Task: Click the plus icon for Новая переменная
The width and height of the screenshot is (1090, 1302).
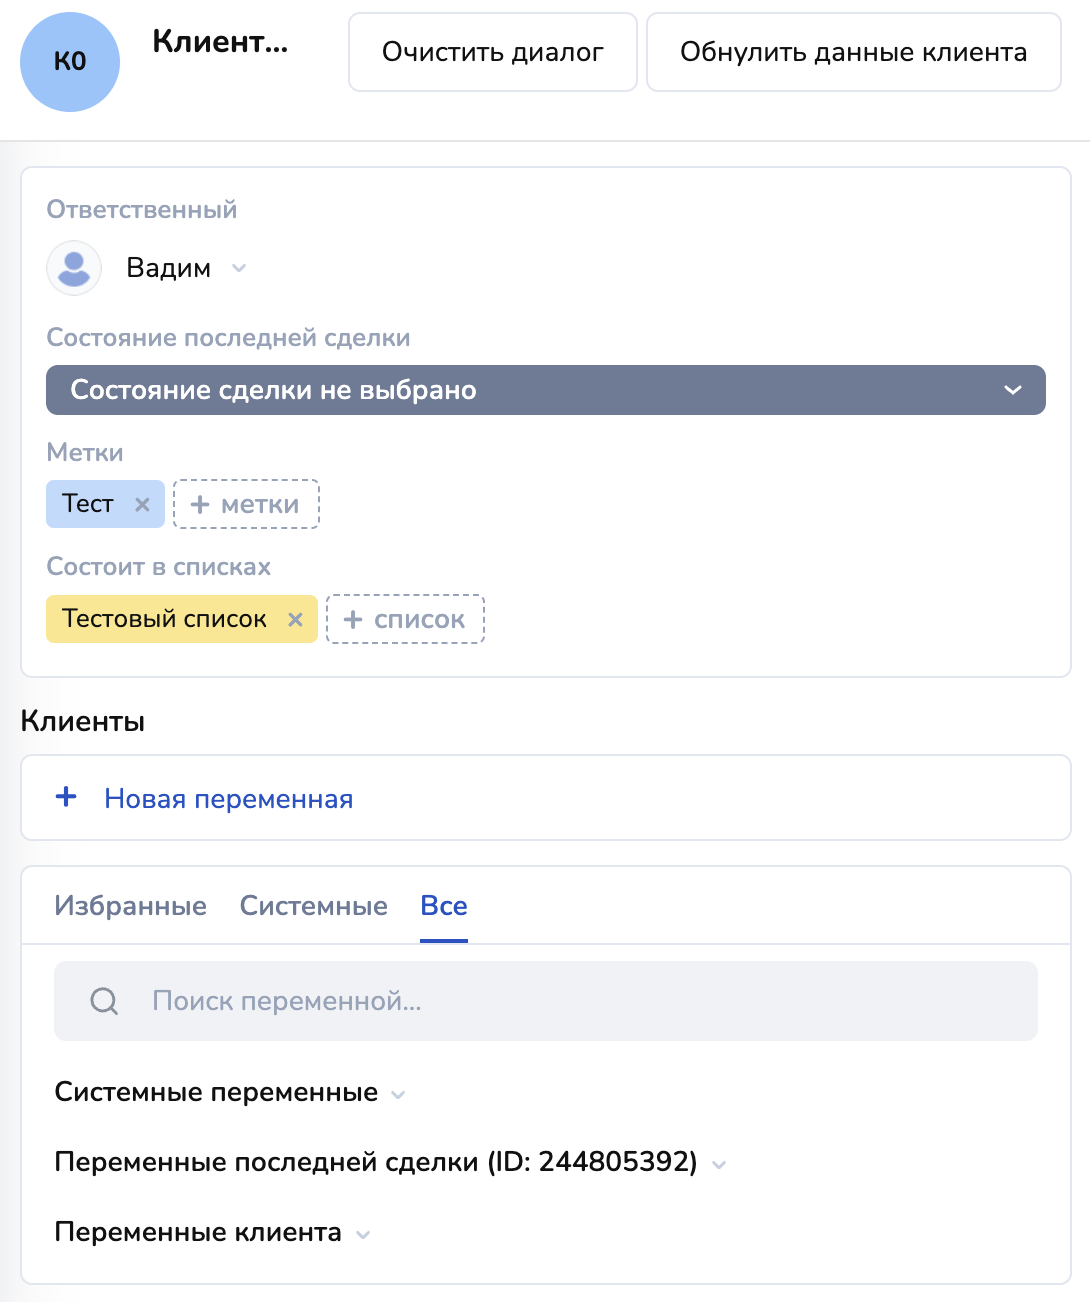Action: (x=66, y=797)
